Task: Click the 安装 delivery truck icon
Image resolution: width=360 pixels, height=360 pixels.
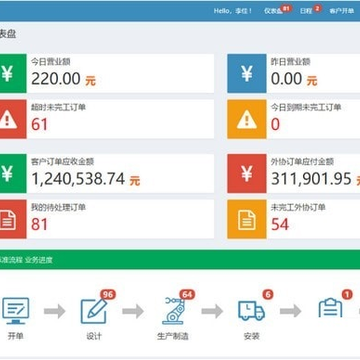Action: click(x=251, y=311)
